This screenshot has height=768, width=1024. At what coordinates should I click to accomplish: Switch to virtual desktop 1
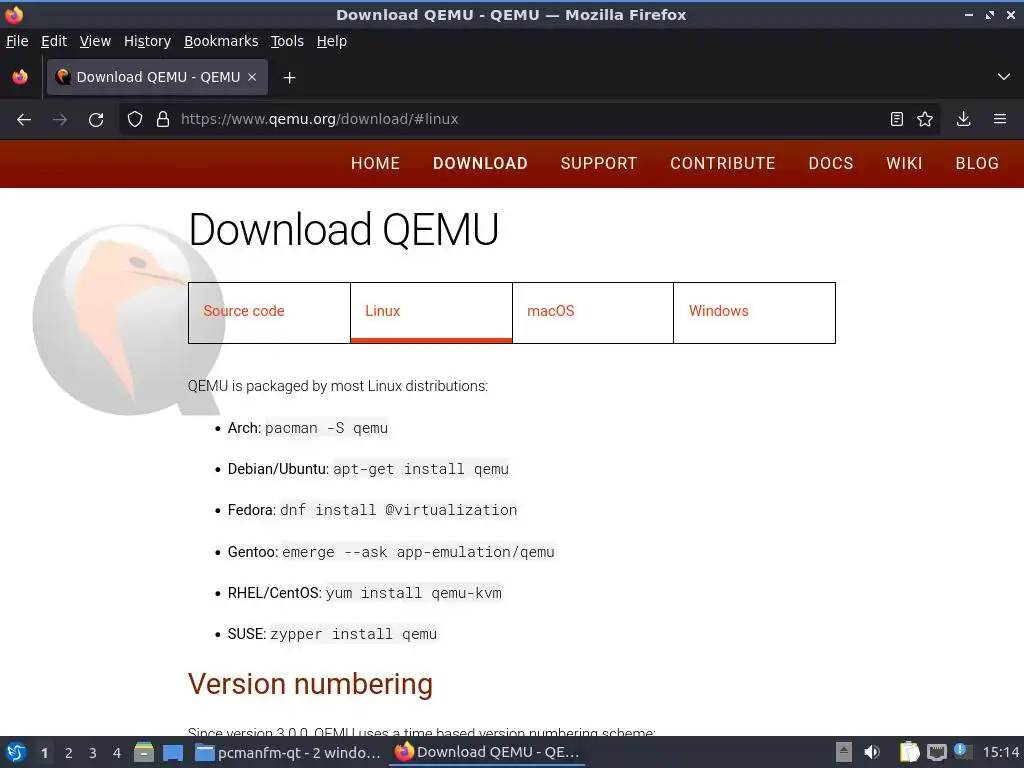(x=44, y=753)
